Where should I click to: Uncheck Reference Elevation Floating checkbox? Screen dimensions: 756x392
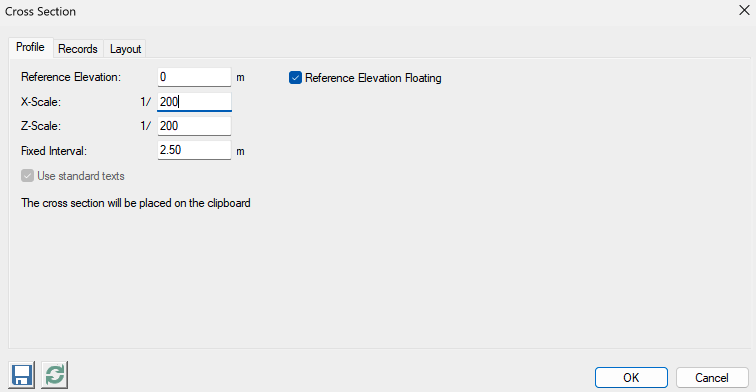point(295,78)
